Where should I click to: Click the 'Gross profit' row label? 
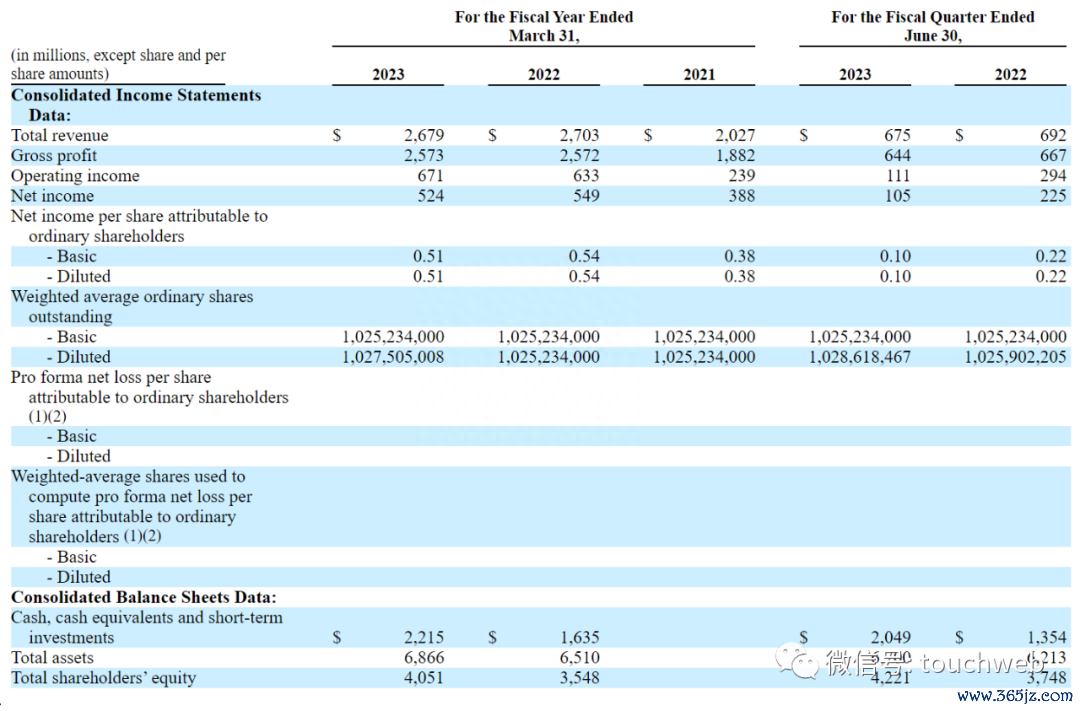click(x=54, y=156)
